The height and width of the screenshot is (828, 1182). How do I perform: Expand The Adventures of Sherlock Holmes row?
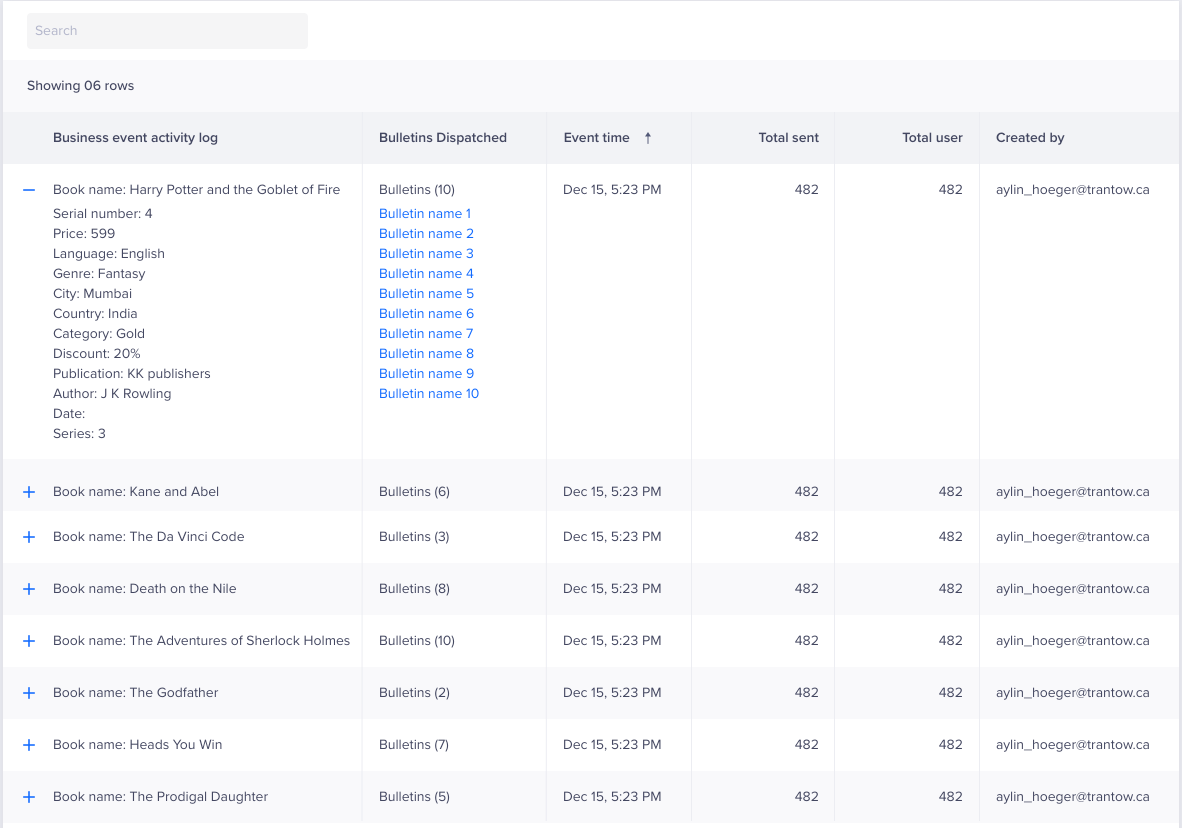(x=29, y=641)
